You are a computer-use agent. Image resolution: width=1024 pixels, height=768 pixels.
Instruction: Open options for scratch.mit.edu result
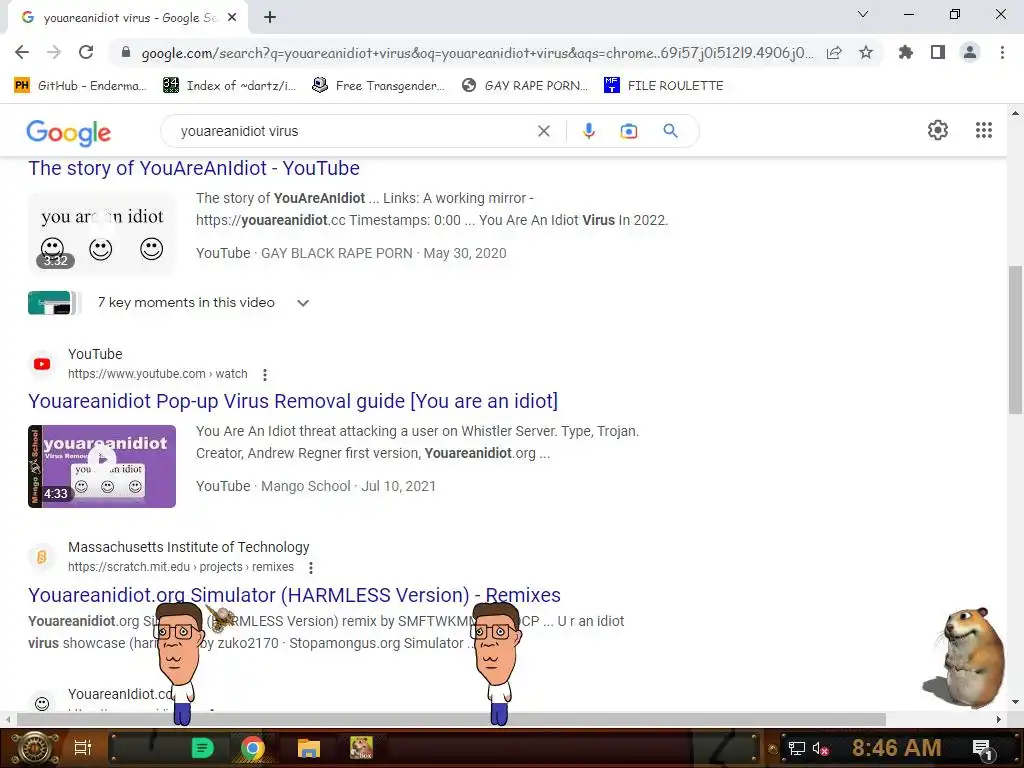click(311, 568)
